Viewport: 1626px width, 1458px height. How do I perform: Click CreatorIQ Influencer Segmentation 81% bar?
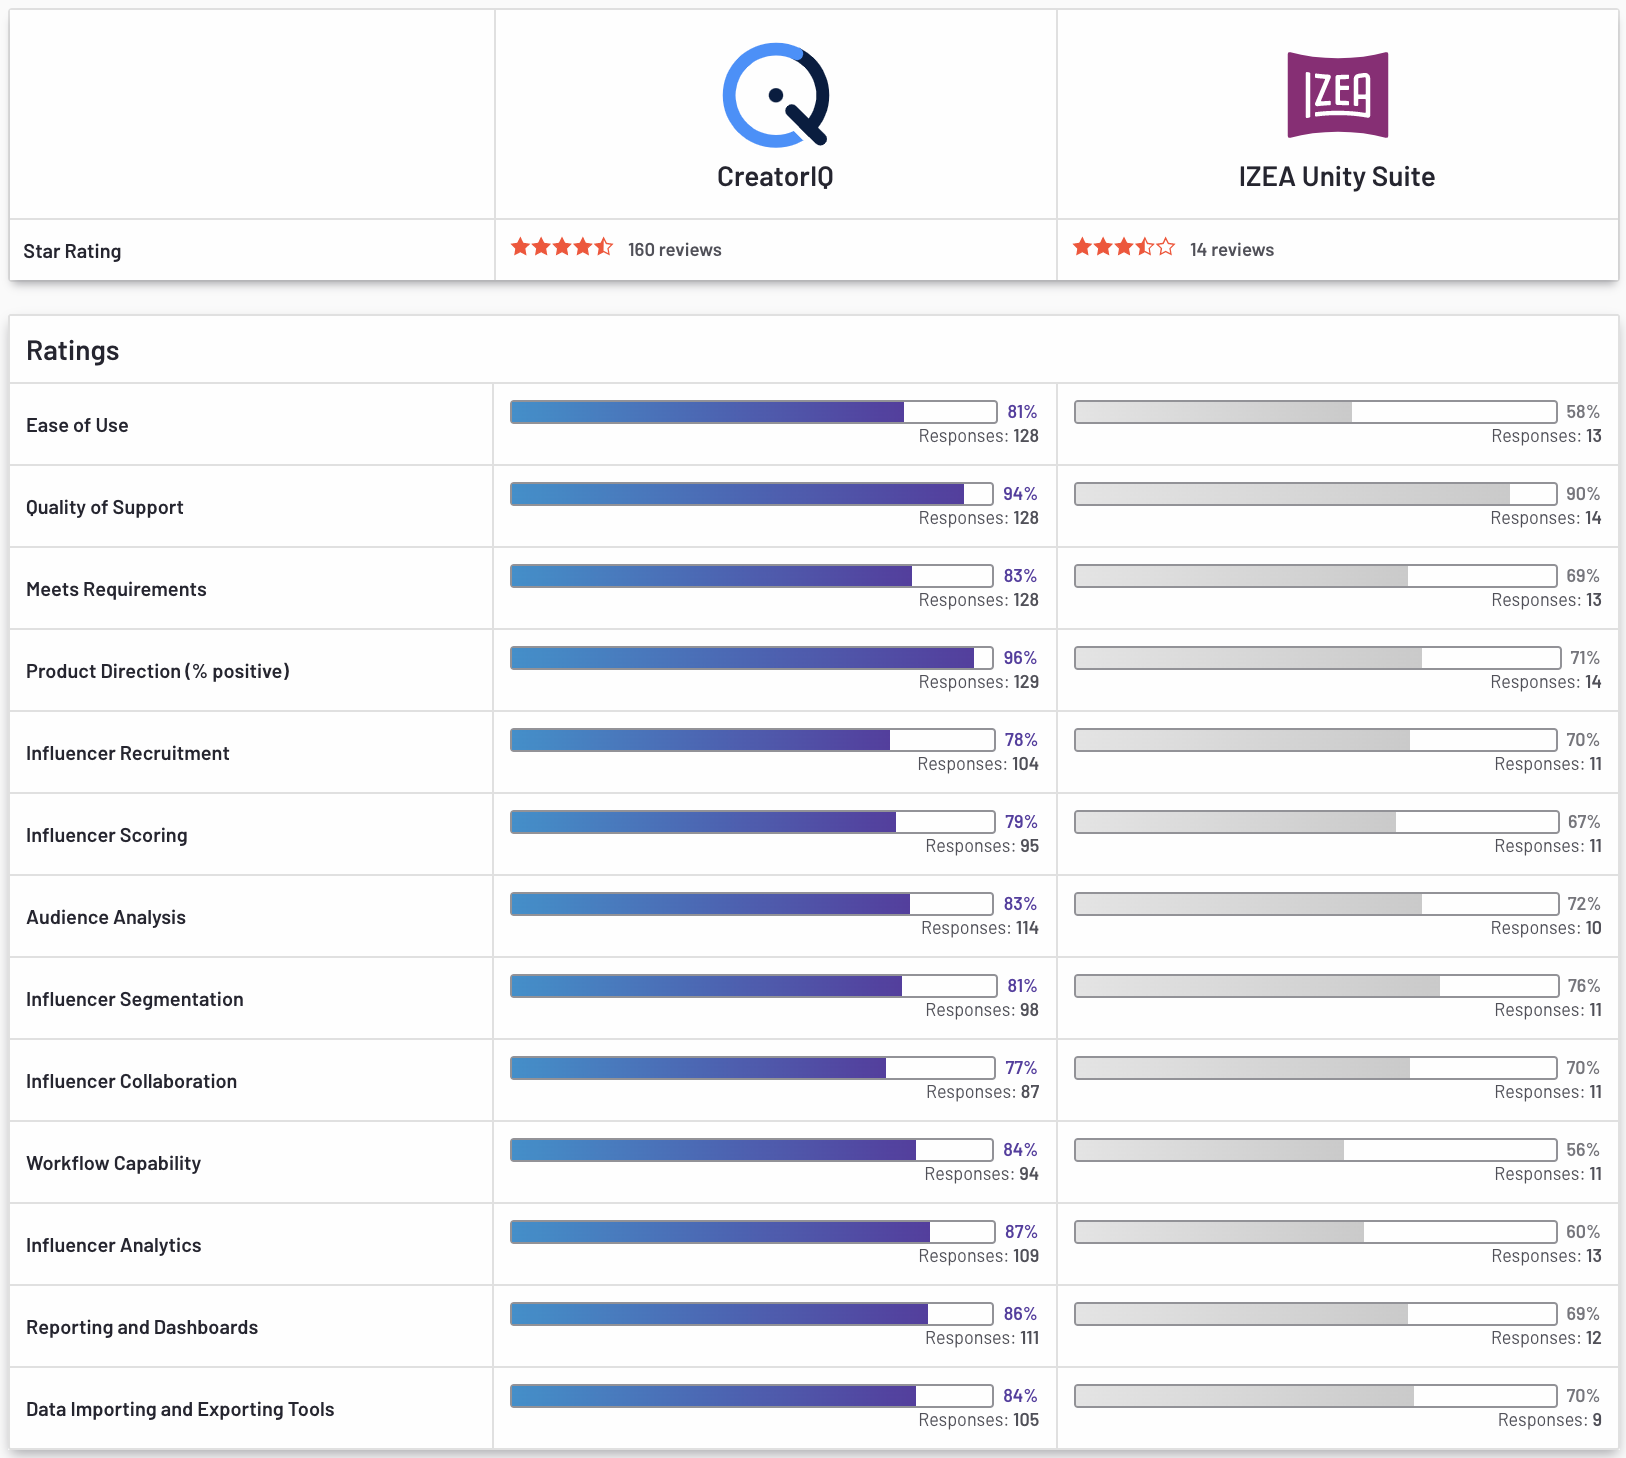point(754,986)
